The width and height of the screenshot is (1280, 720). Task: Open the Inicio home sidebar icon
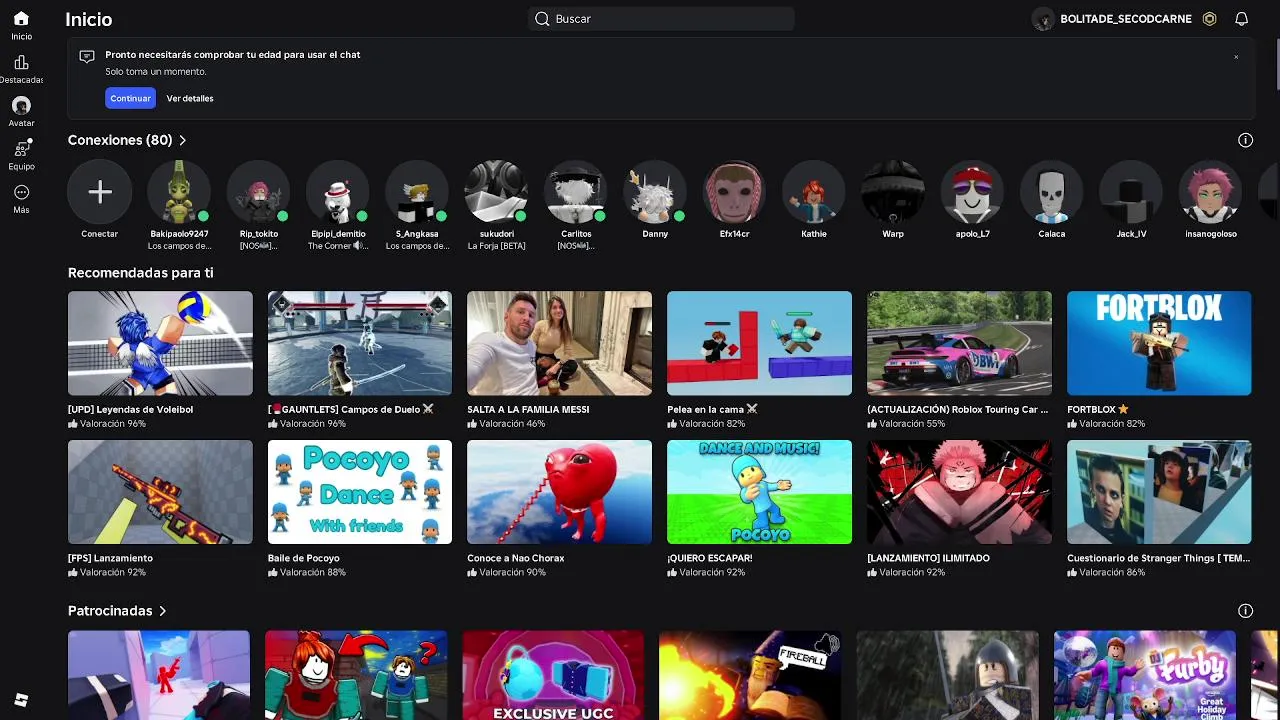[x=21, y=19]
